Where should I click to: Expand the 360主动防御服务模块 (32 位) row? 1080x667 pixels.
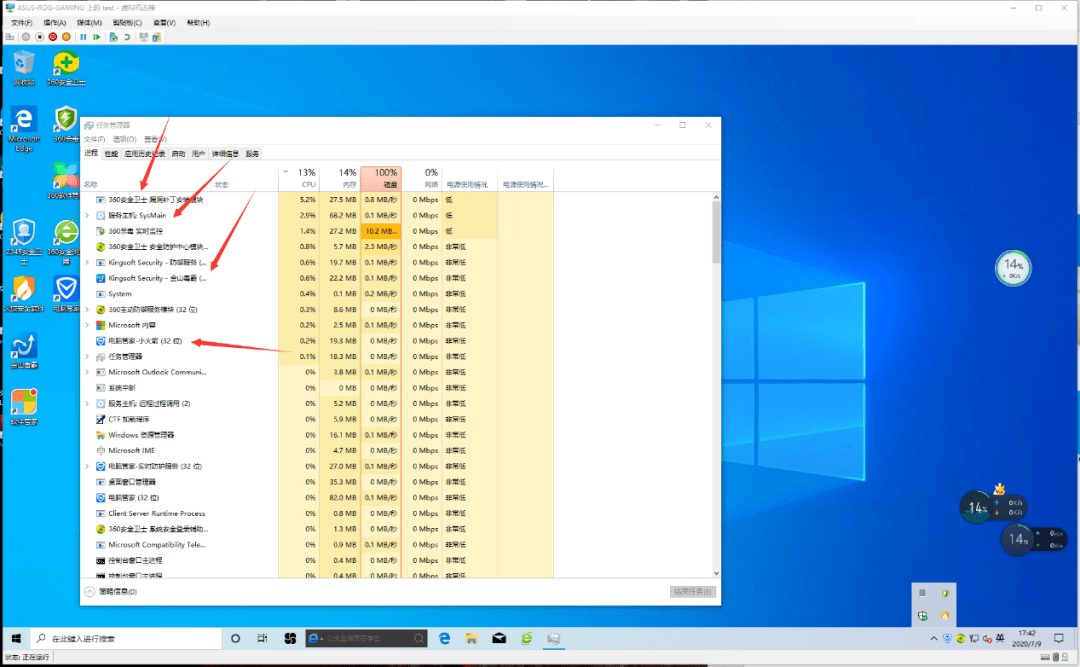click(x=87, y=309)
